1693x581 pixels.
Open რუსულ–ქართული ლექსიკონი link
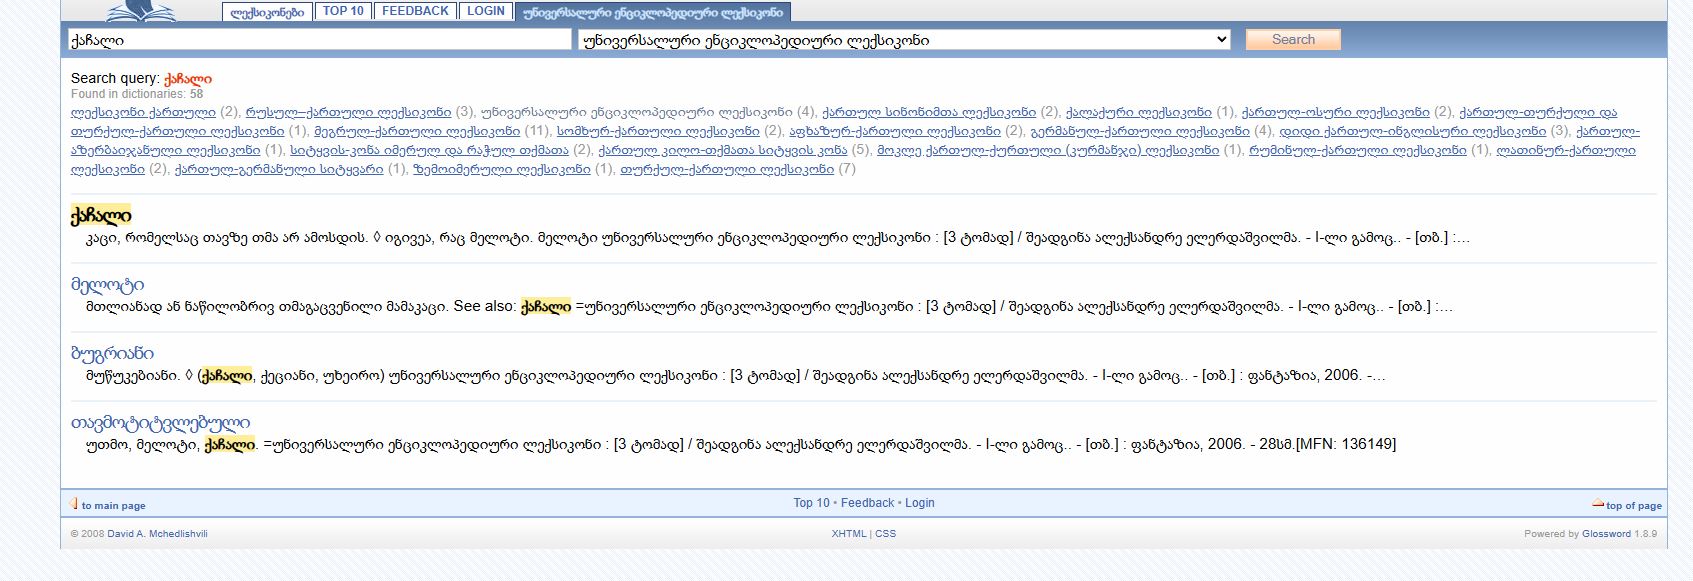pos(349,112)
